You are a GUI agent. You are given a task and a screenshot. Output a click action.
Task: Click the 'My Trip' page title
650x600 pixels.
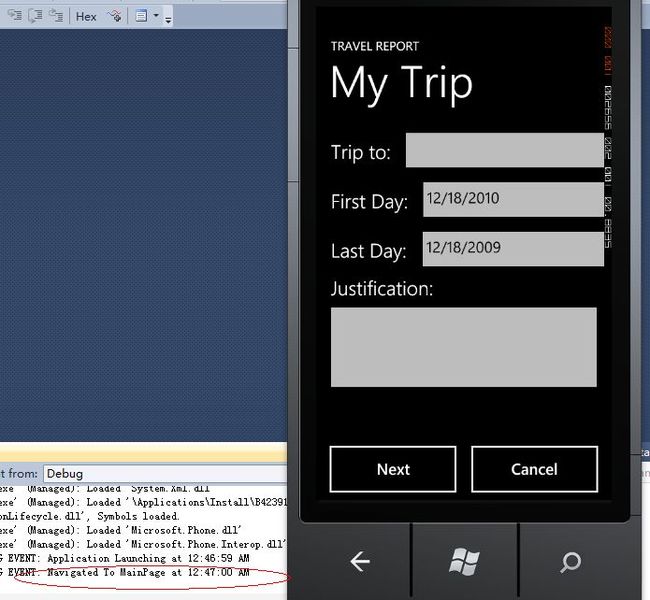coord(402,85)
